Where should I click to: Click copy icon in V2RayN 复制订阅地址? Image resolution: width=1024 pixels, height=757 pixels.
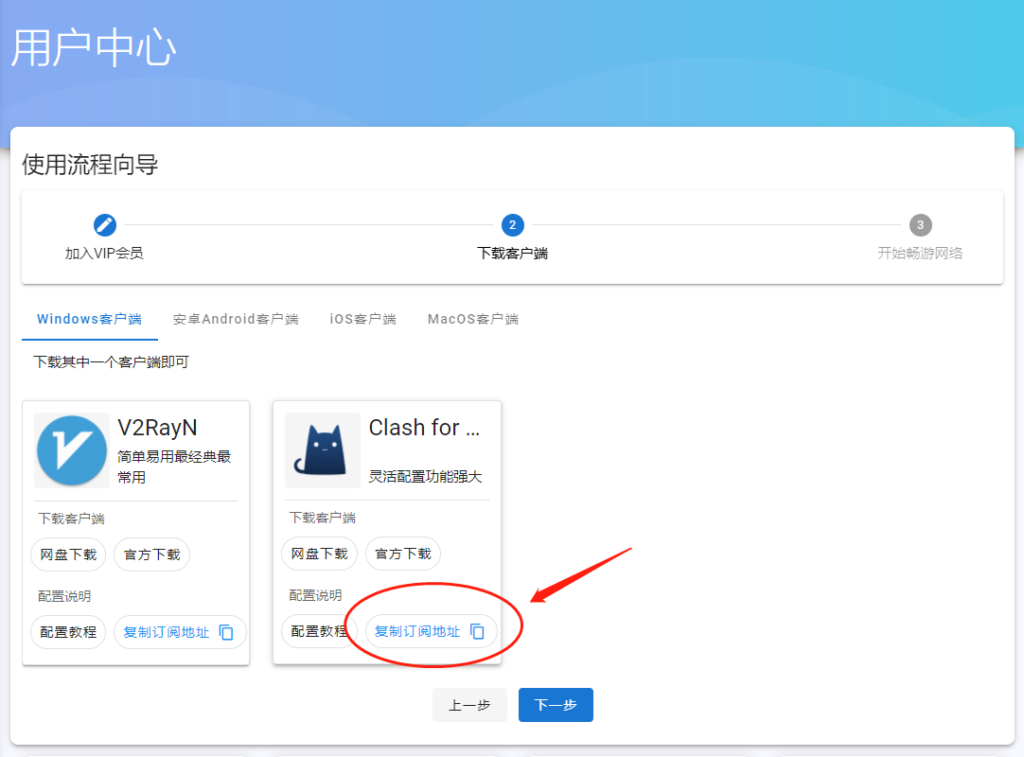(226, 632)
